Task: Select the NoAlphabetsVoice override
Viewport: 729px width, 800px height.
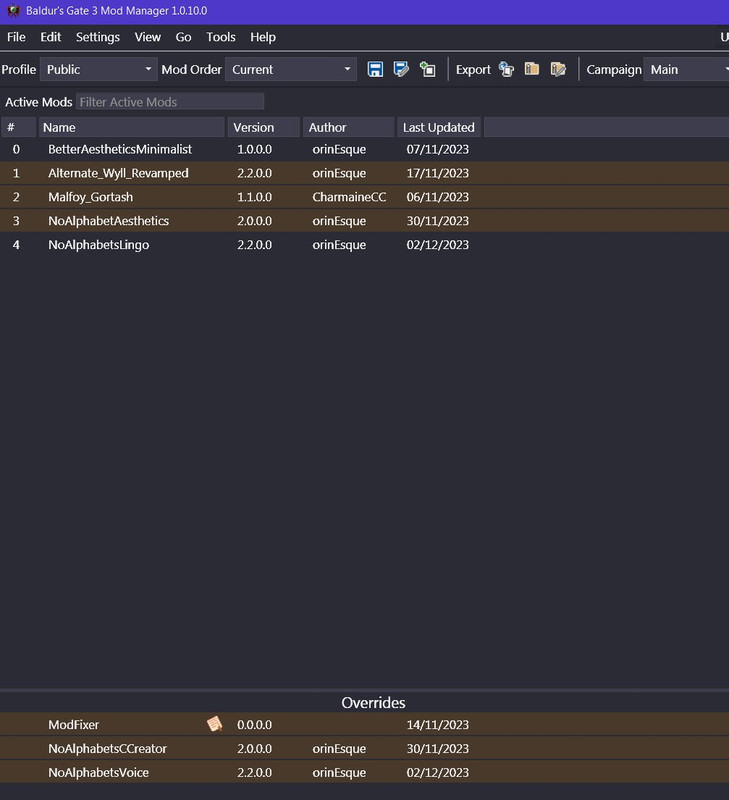Action: point(364,772)
